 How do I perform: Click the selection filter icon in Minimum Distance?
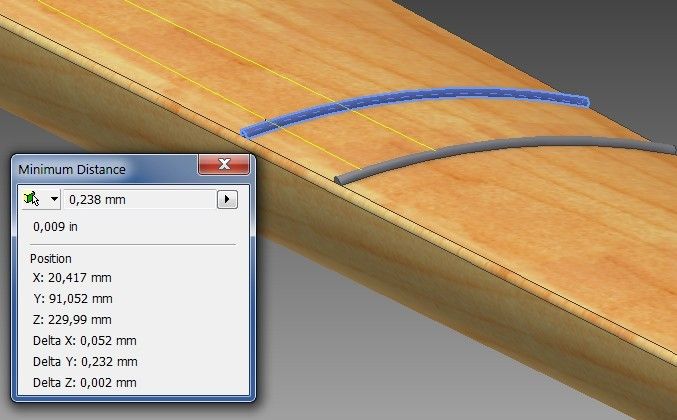33,199
